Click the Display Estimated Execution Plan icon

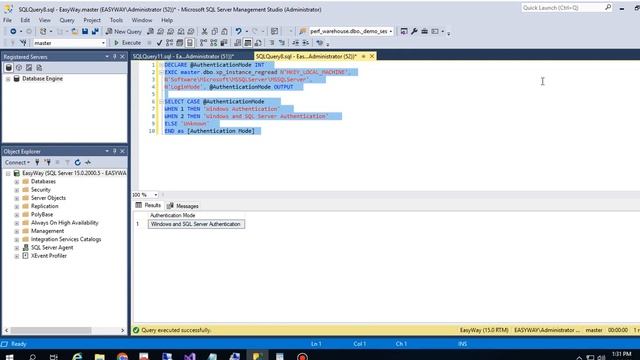169,43
